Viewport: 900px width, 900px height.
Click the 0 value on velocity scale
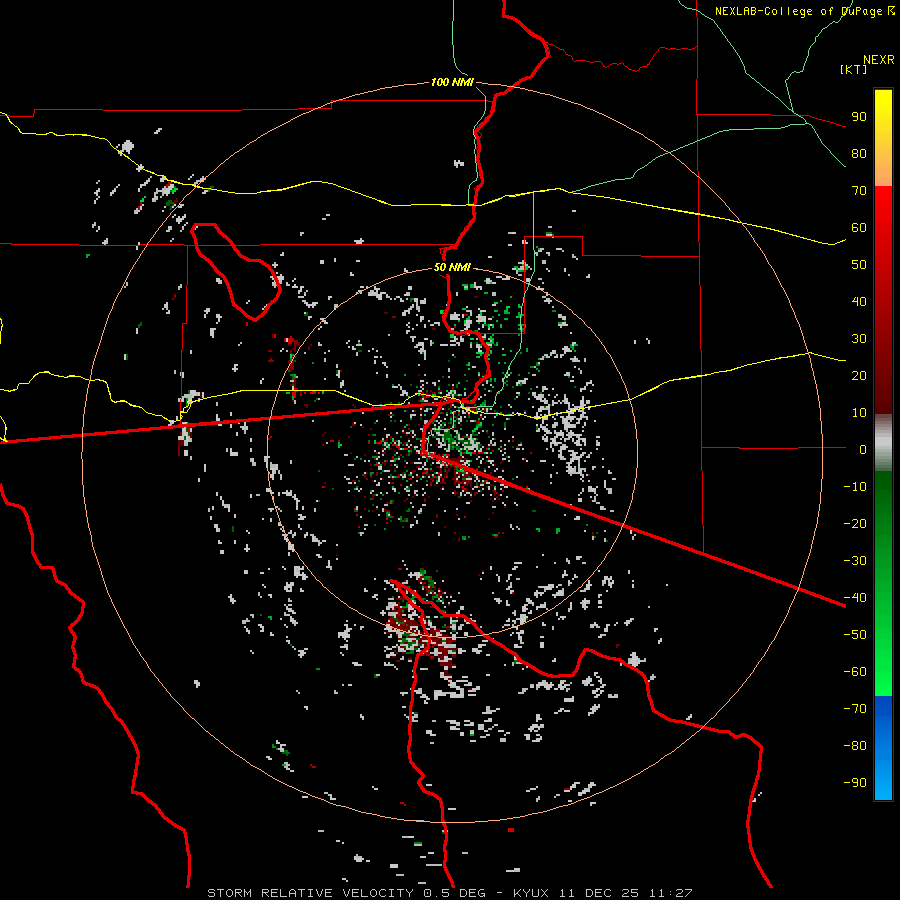click(x=863, y=449)
